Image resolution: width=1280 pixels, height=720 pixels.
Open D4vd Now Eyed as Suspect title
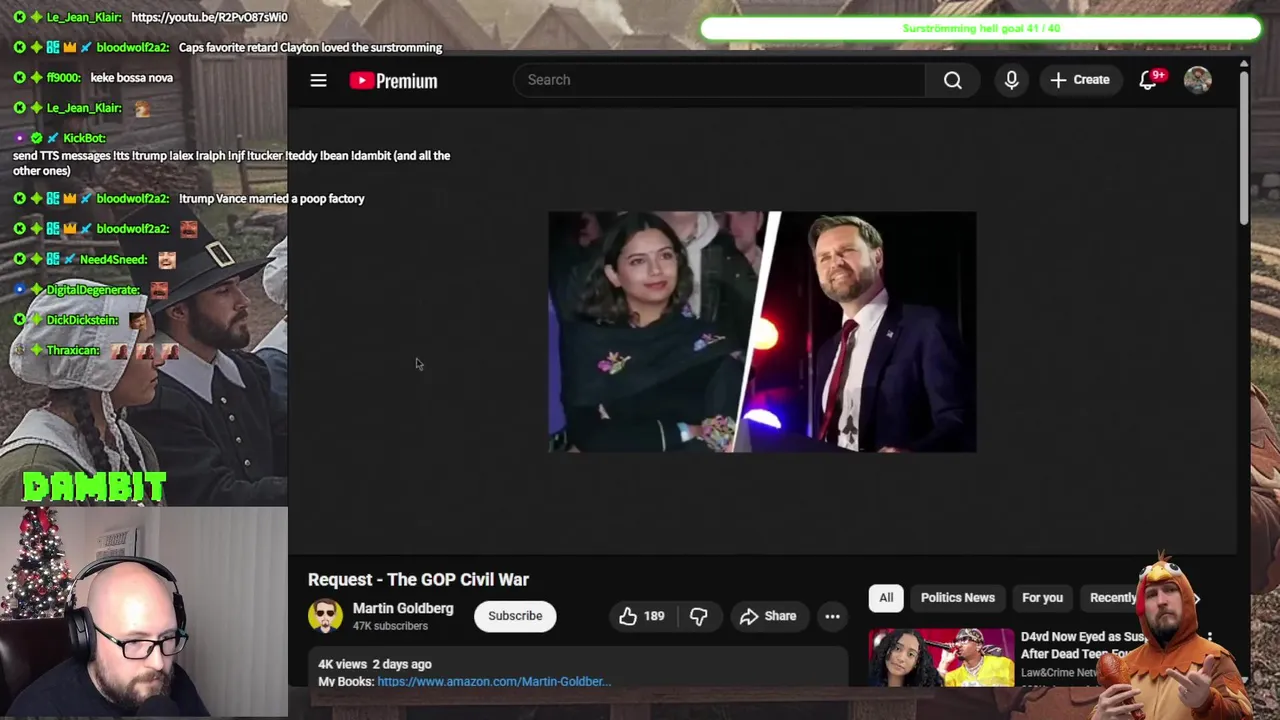1082,645
